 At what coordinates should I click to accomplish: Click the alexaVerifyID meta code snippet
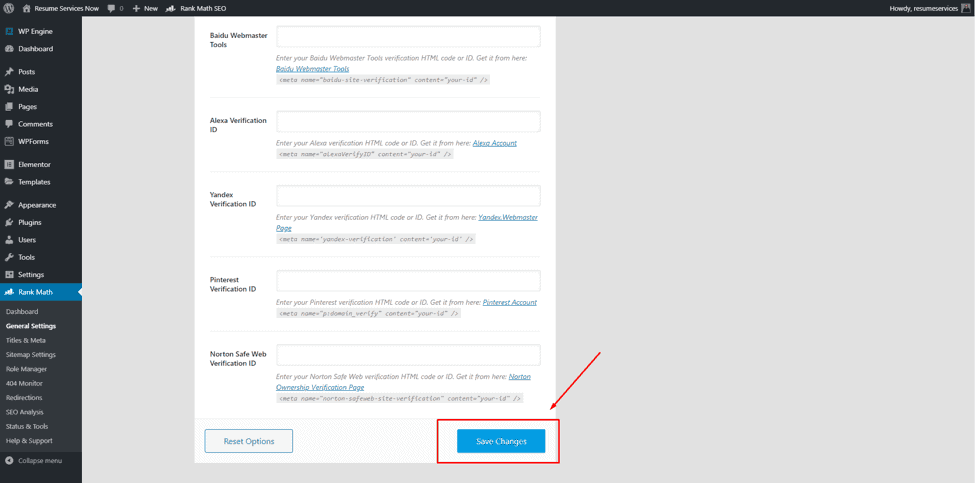point(365,154)
